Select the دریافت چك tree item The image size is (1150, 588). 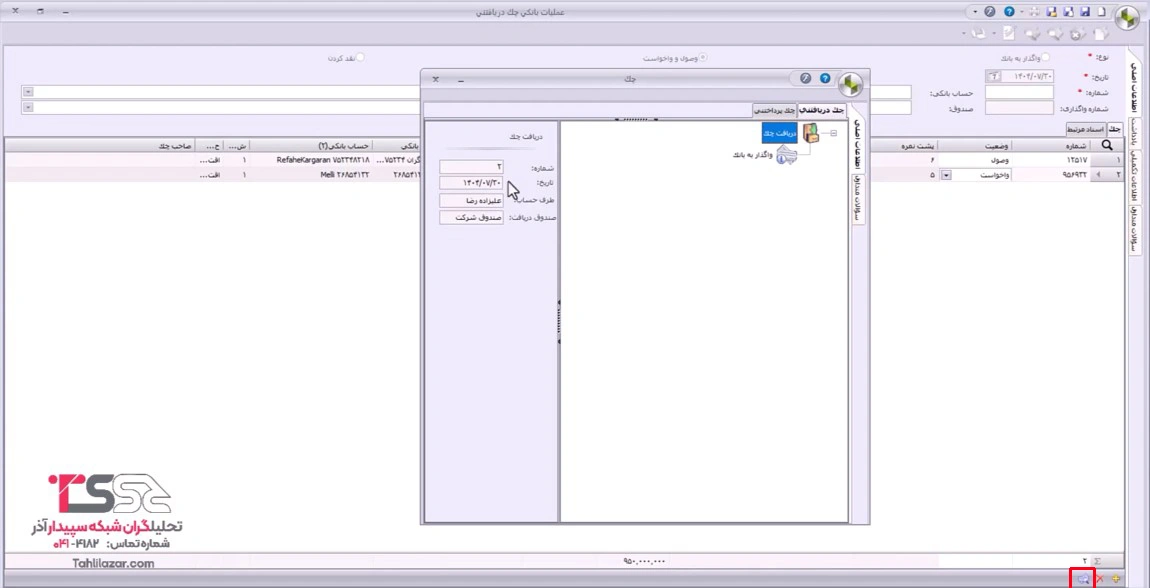(x=779, y=133)
